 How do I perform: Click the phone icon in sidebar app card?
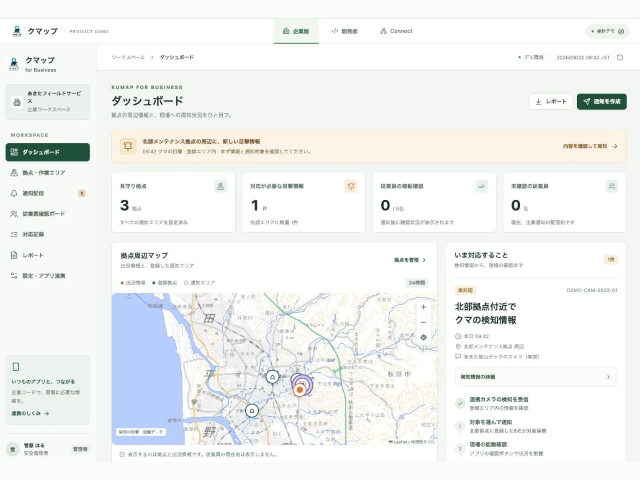click(x=16, y=367)
